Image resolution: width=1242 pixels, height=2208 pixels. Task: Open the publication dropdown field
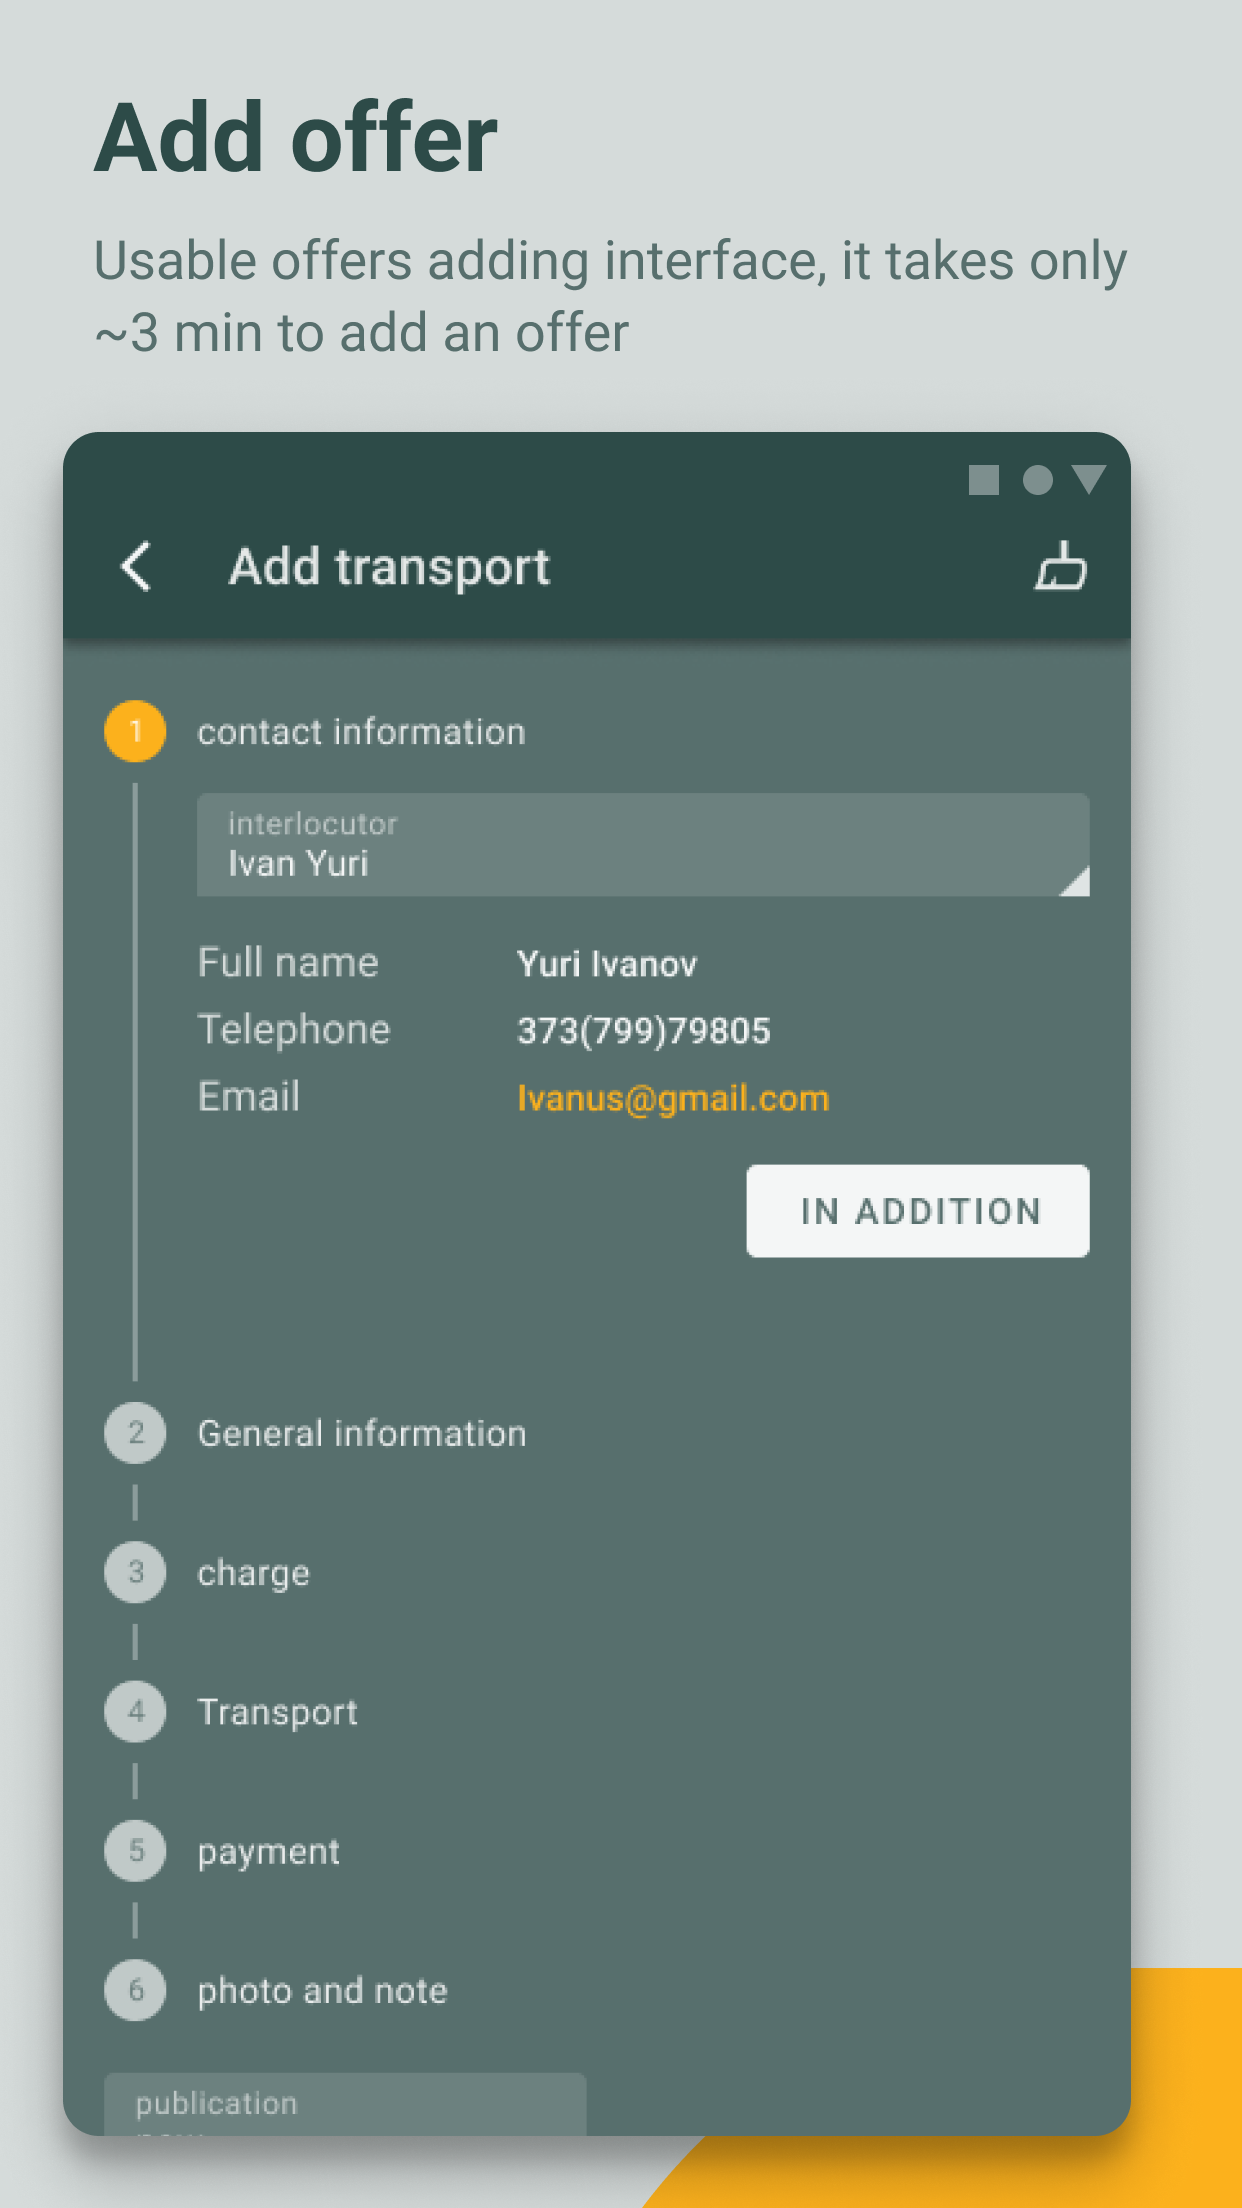345,2104
